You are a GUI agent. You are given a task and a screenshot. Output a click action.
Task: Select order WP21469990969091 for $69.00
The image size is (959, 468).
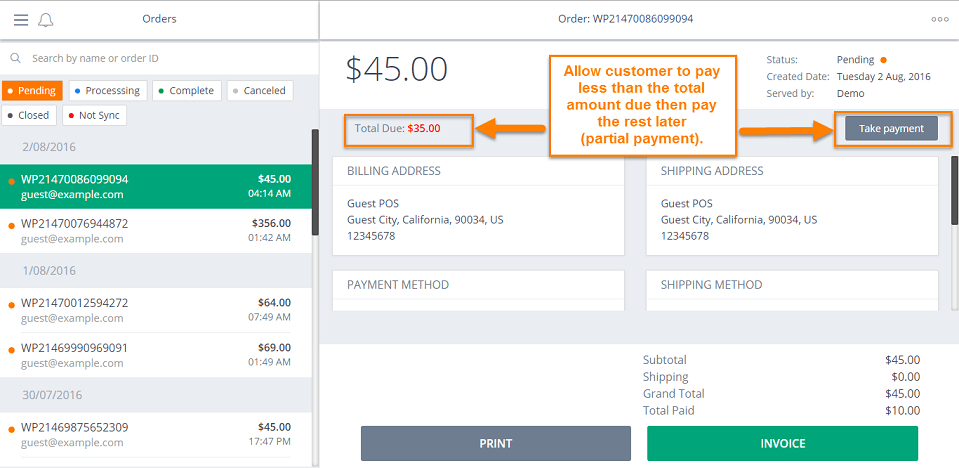click(155, 355)
